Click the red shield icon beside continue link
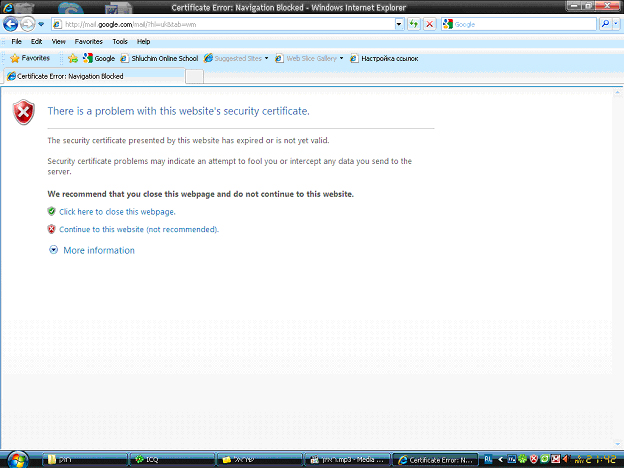 [51, 229]
